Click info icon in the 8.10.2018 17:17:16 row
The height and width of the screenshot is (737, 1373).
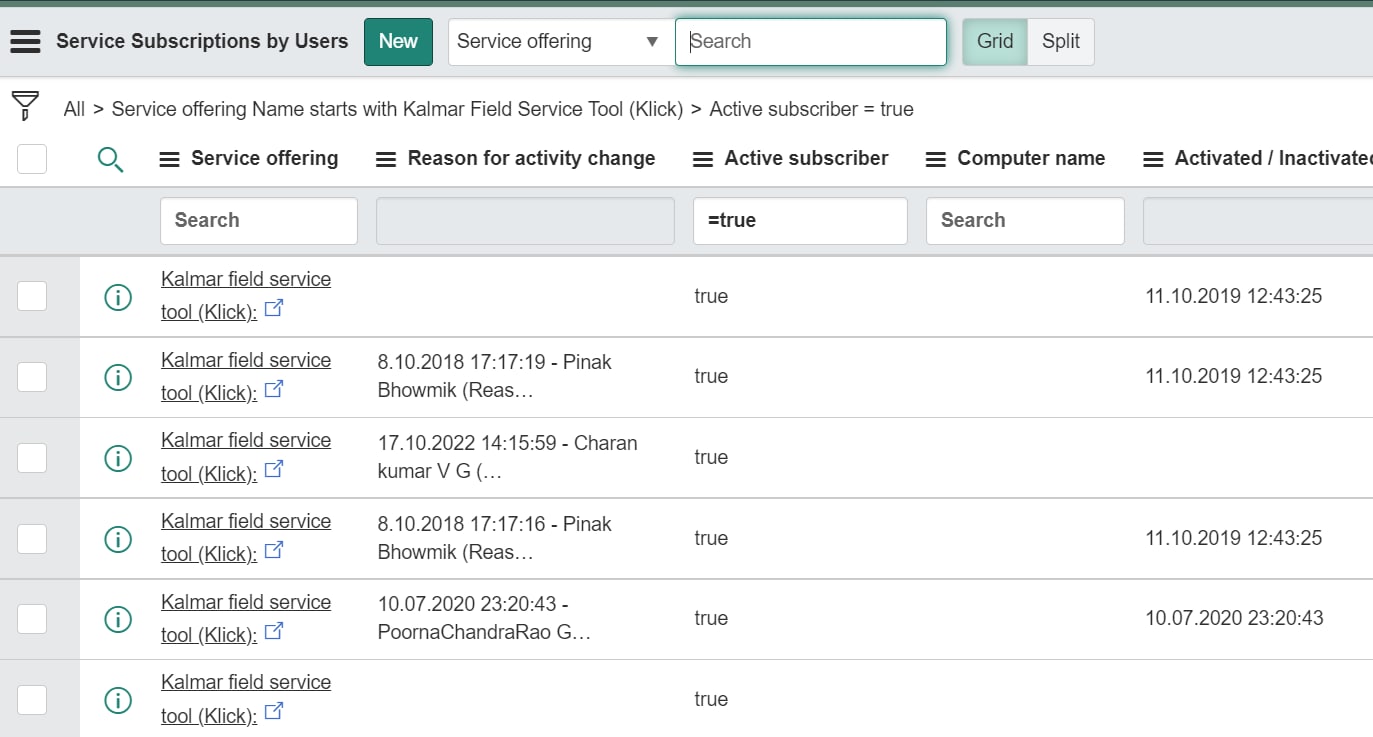coord(118,539)
